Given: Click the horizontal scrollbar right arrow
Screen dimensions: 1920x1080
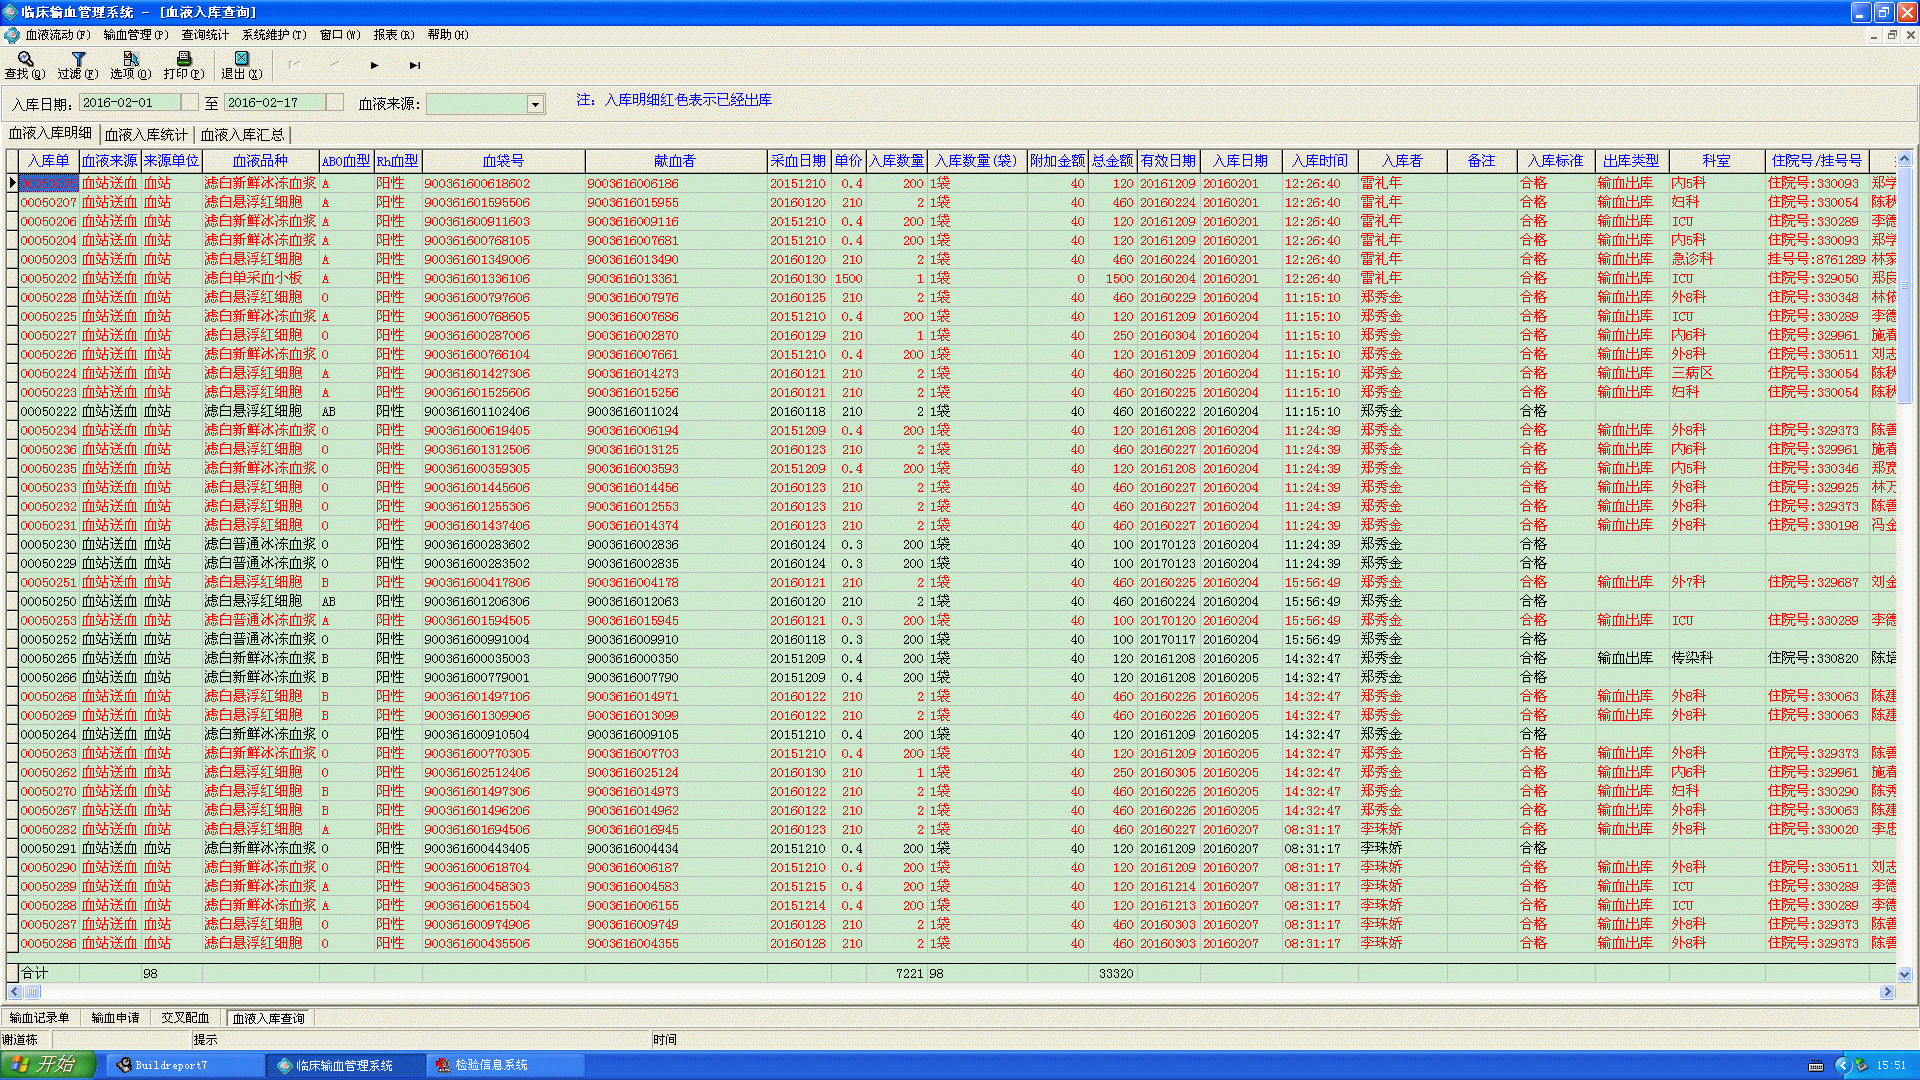Looking at the screenshot, I should click(1887, 992).
